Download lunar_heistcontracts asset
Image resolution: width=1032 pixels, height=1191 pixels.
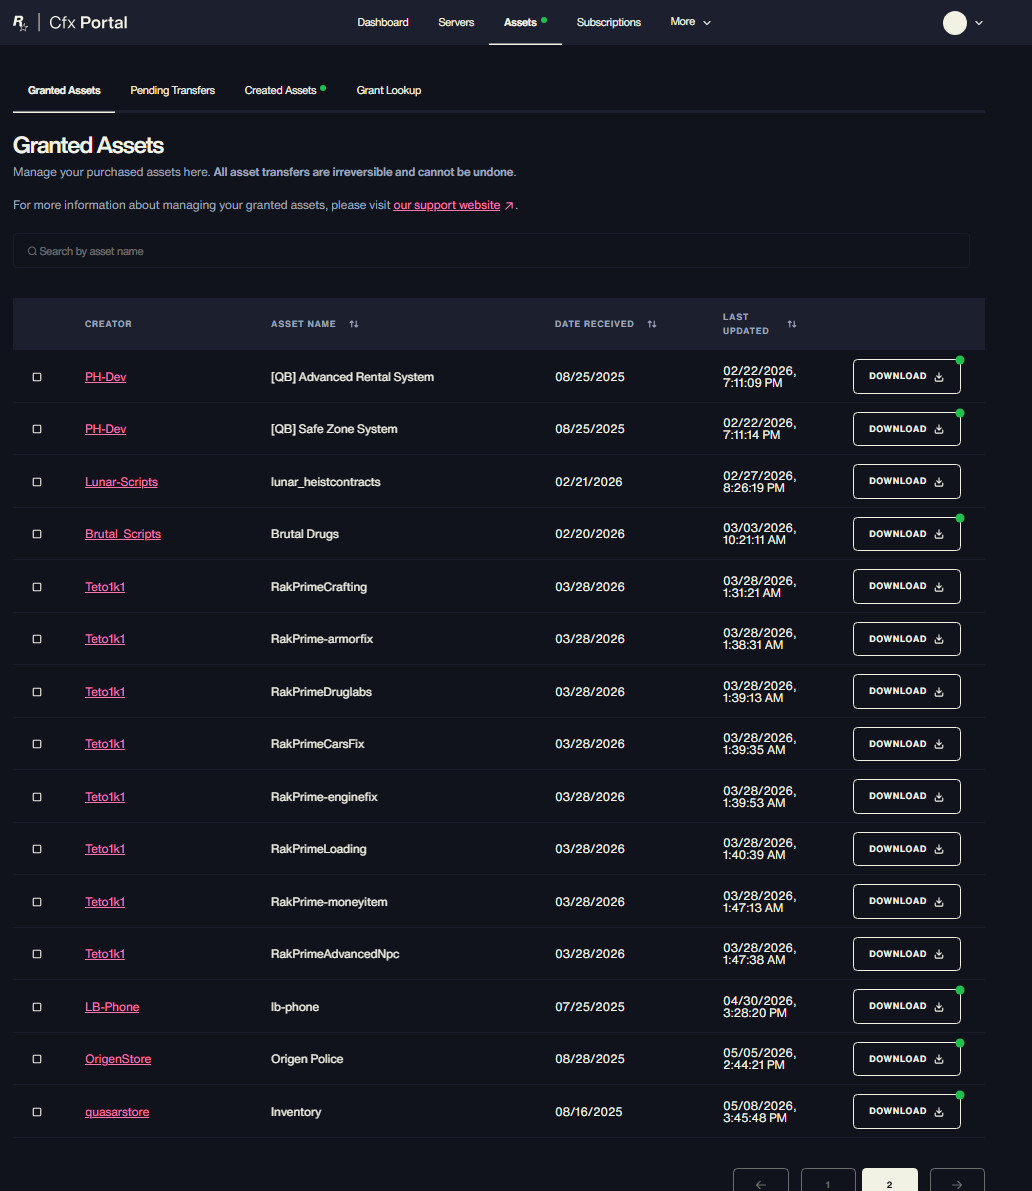[907, 482]
